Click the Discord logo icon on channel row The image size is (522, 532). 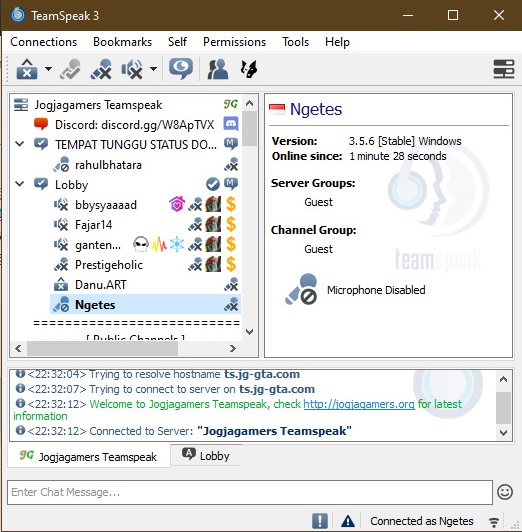point(231,124)
